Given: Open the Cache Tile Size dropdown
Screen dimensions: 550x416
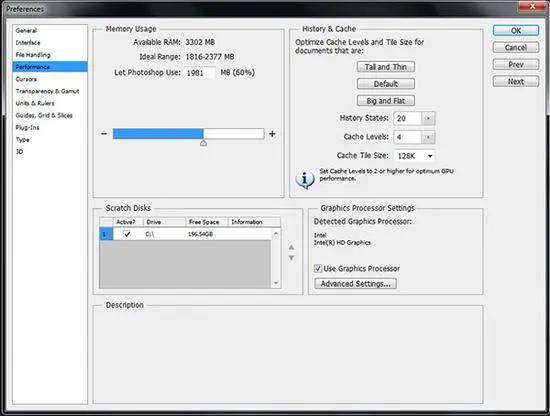Looking at the screenshot, I should point(415,156).
